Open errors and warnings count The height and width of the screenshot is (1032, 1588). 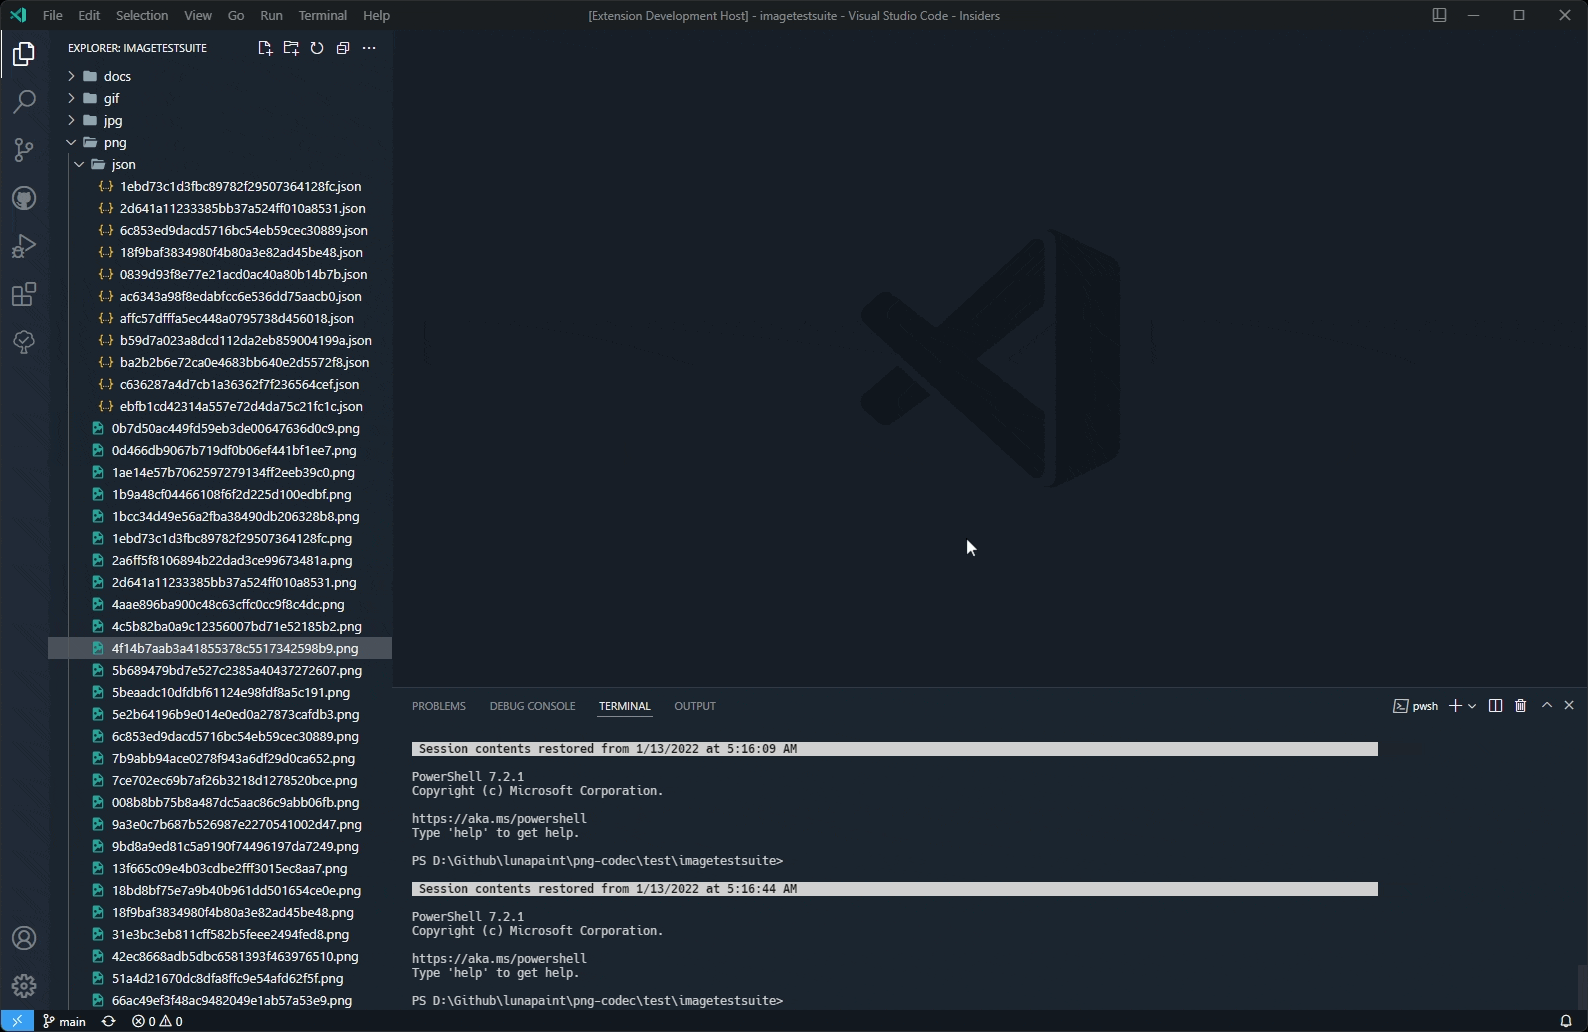coord(157,1021)
